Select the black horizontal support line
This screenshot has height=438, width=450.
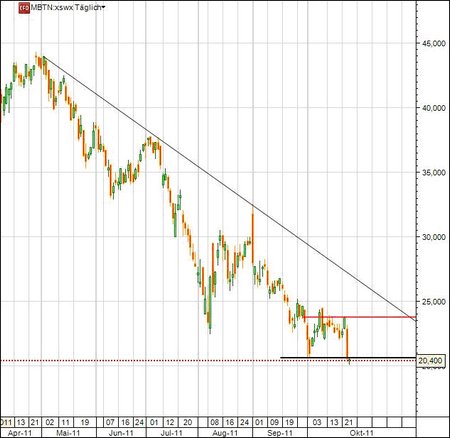(348, 358)
